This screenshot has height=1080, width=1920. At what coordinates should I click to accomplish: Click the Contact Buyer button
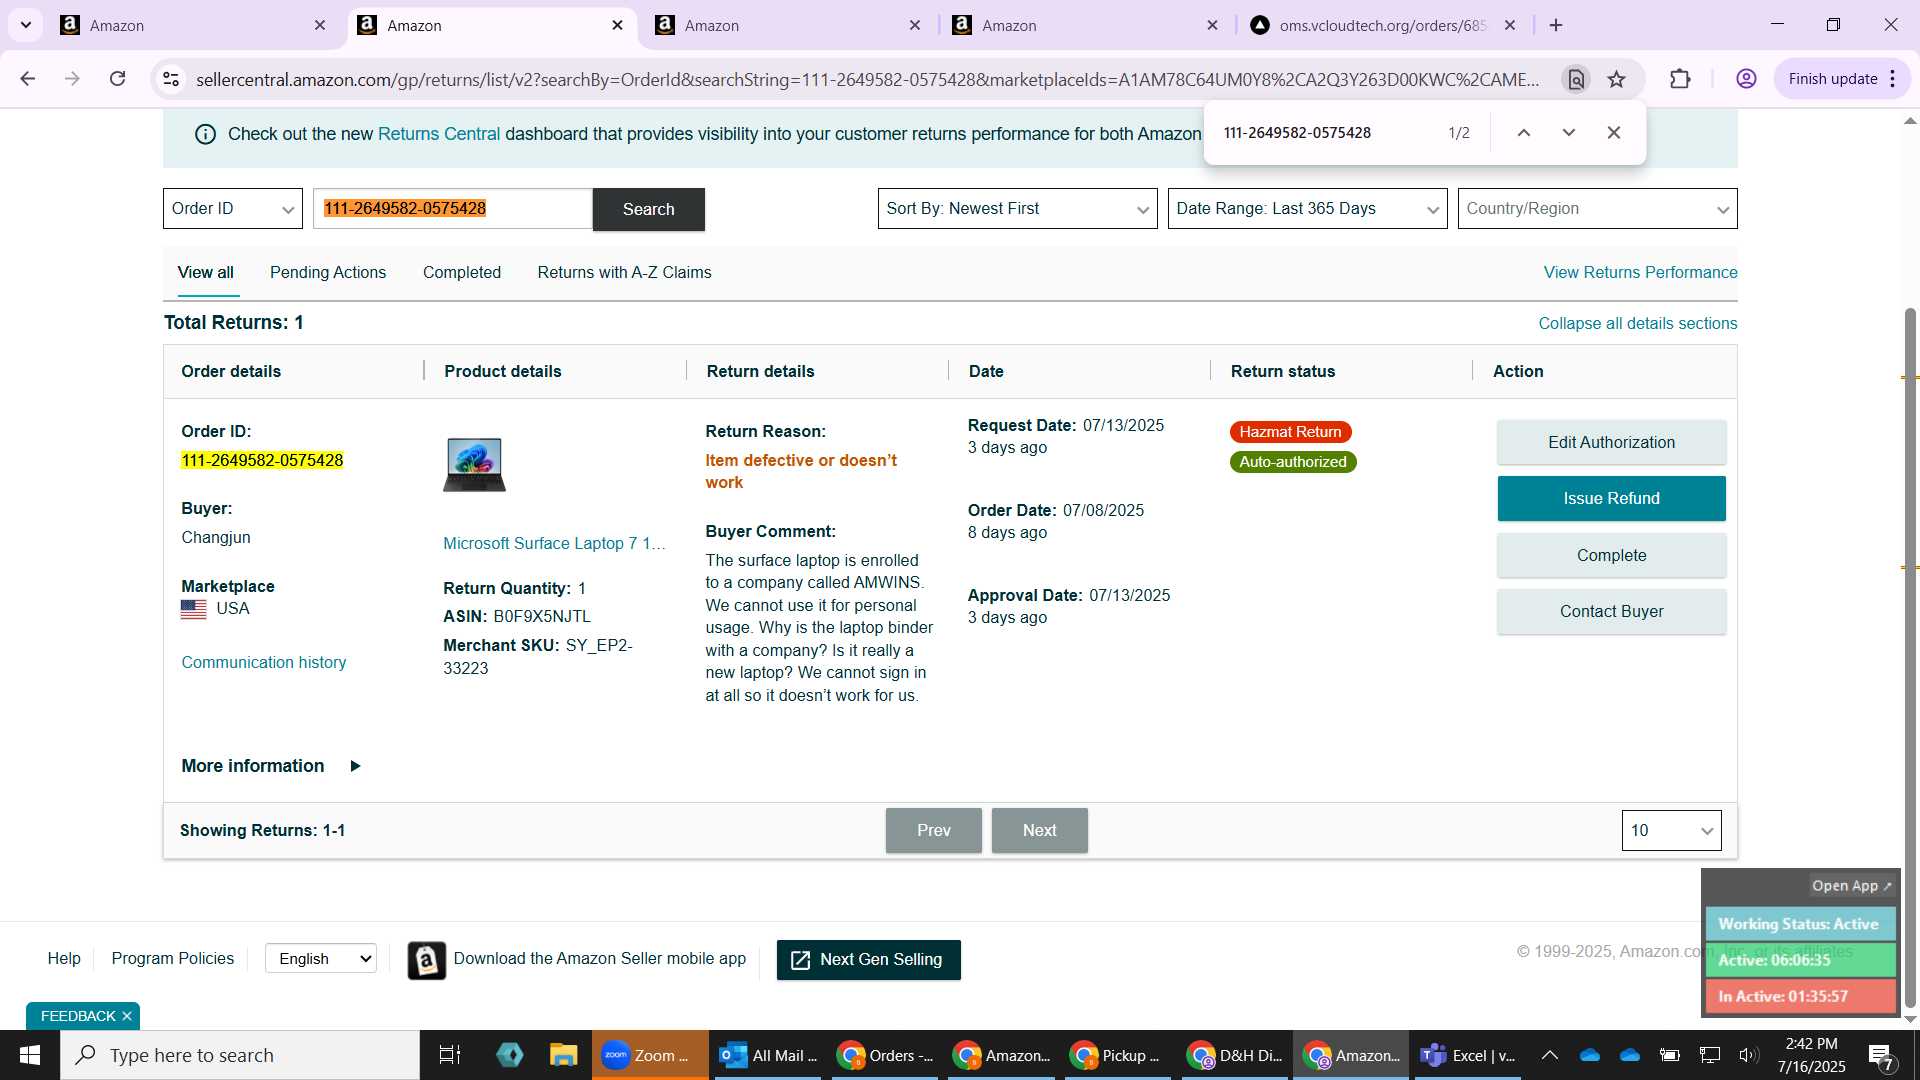[1611, 611]
